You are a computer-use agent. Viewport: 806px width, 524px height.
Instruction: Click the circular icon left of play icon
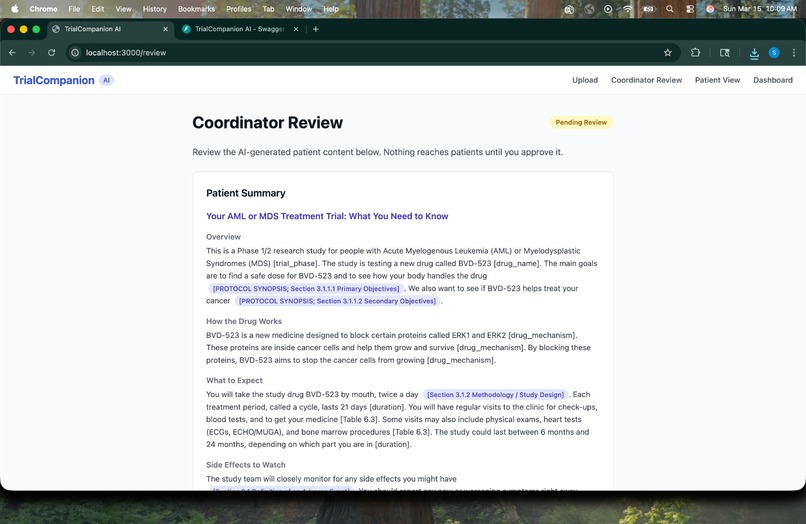(x=589, y=9)
